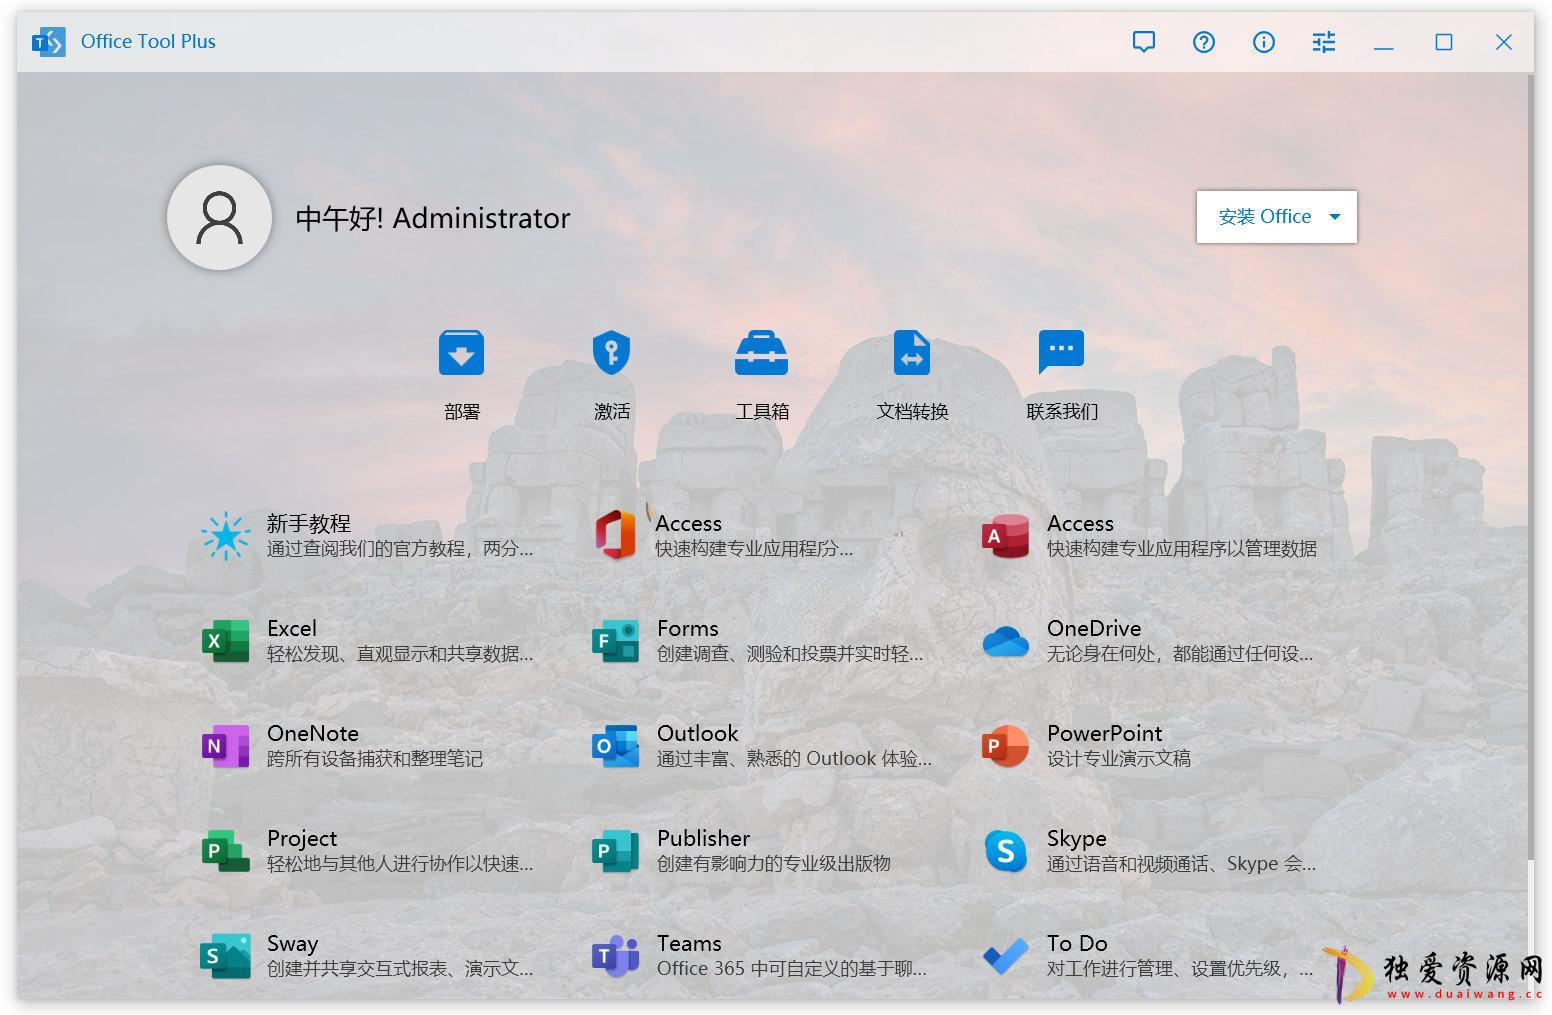
Task: Open the document conversion (文档转换) icon
Action: tap(911, 353)
